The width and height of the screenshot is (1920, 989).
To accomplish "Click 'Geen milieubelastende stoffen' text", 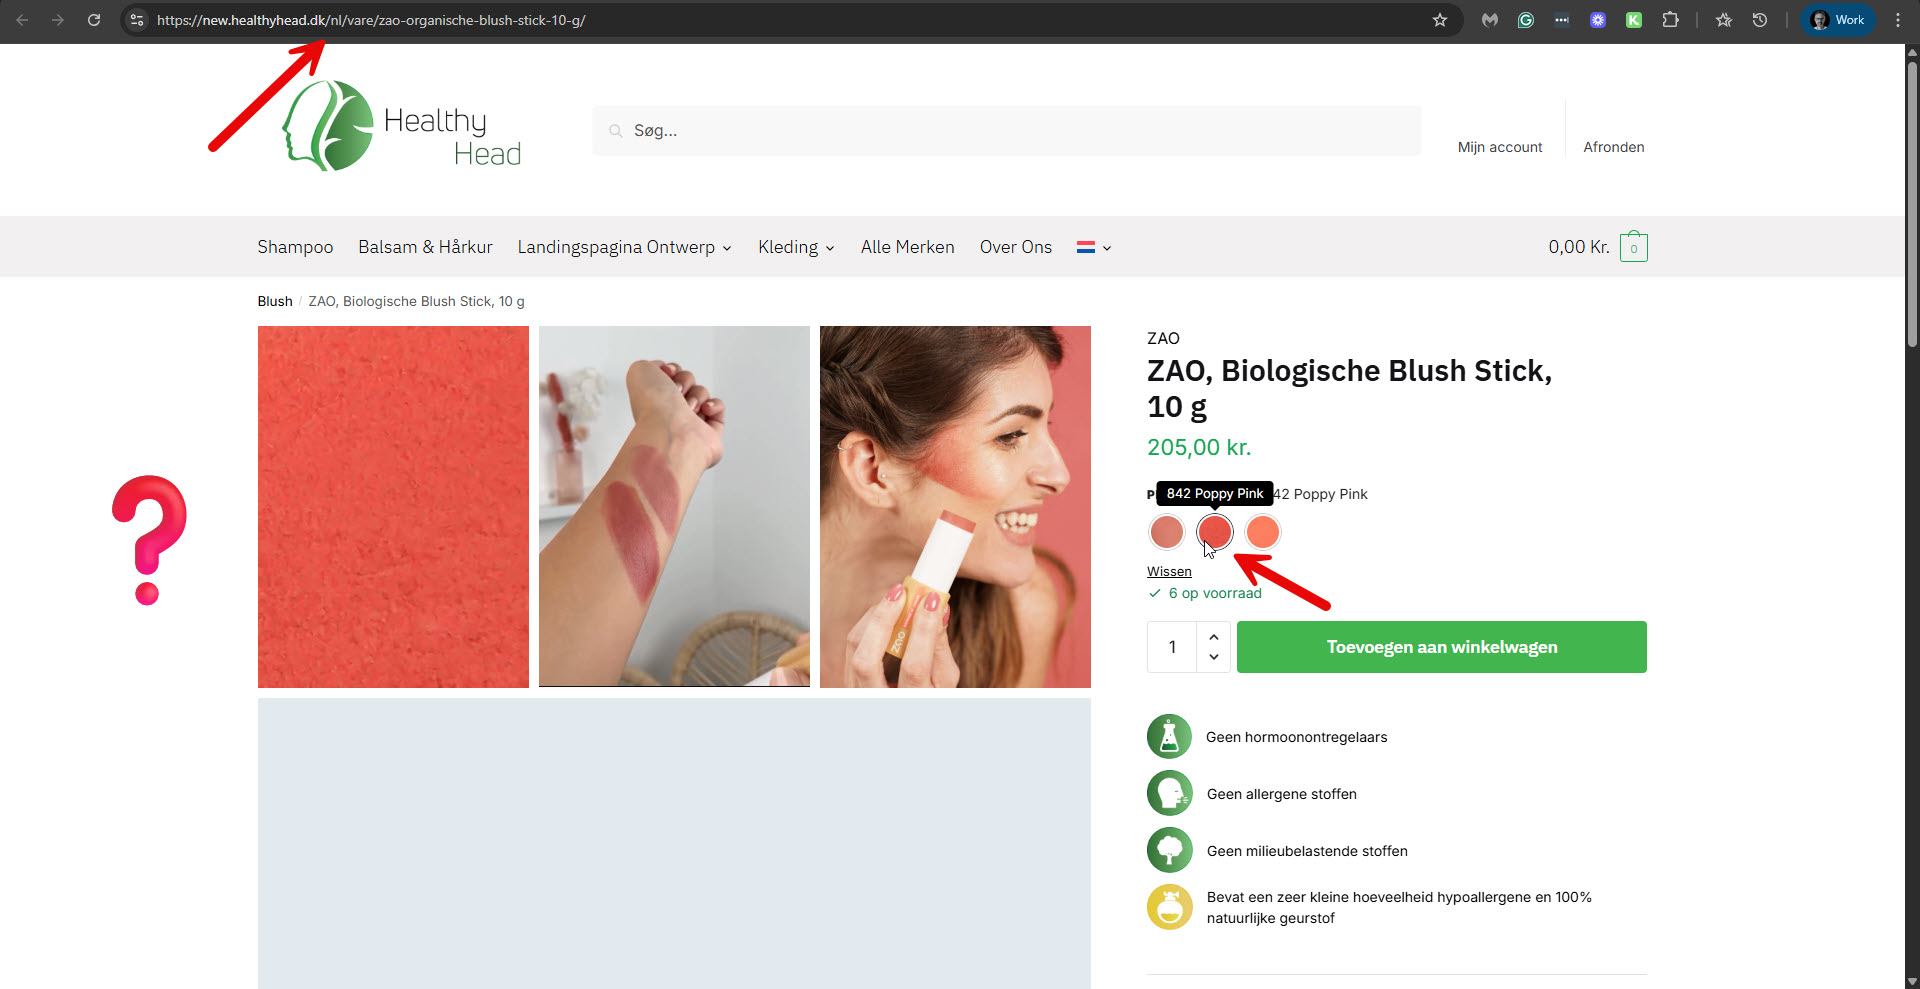I will coord(1307,851).
